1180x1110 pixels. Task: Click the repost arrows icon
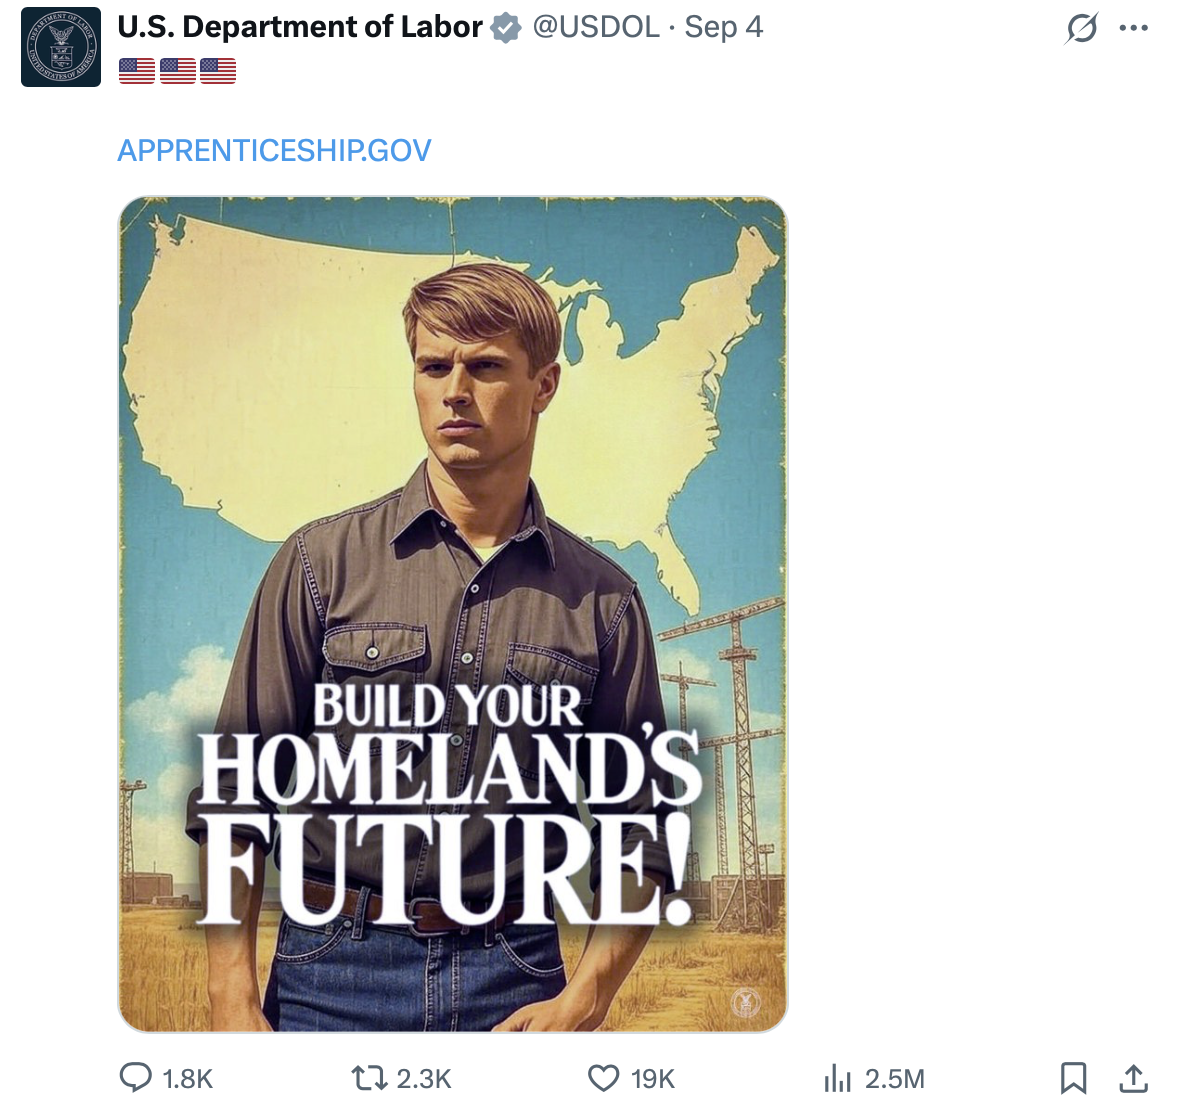369,1078
